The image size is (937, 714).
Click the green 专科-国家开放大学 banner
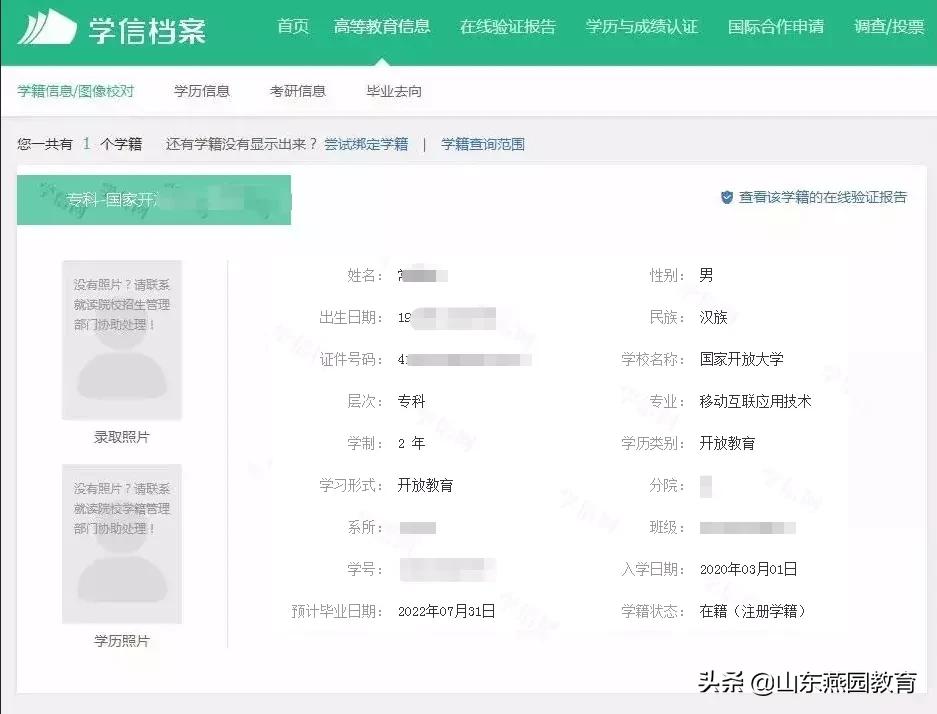coord(154,199)
